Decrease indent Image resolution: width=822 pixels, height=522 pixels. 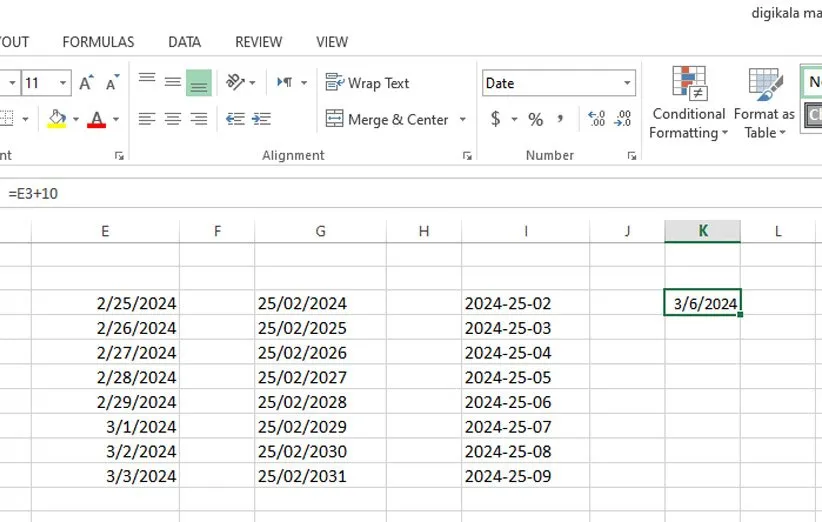[235, 119]
